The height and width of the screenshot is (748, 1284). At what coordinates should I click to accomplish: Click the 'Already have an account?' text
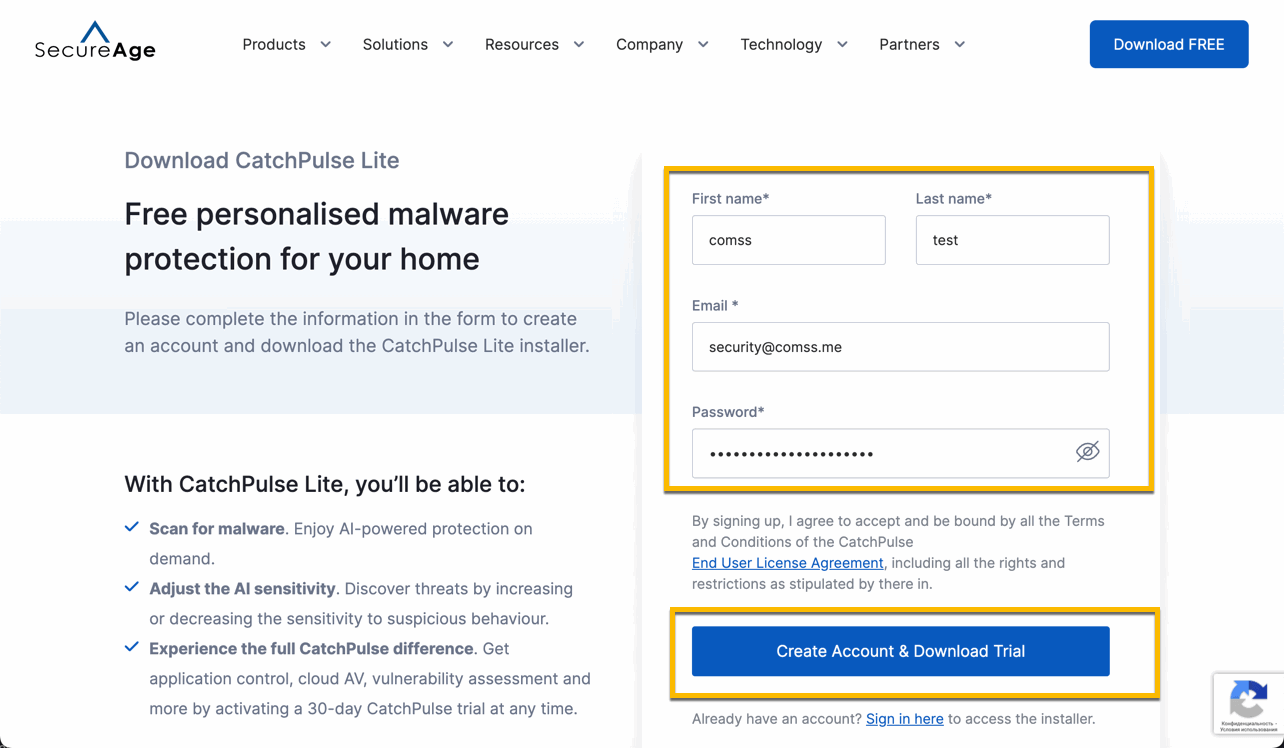[x=777, y=719]
